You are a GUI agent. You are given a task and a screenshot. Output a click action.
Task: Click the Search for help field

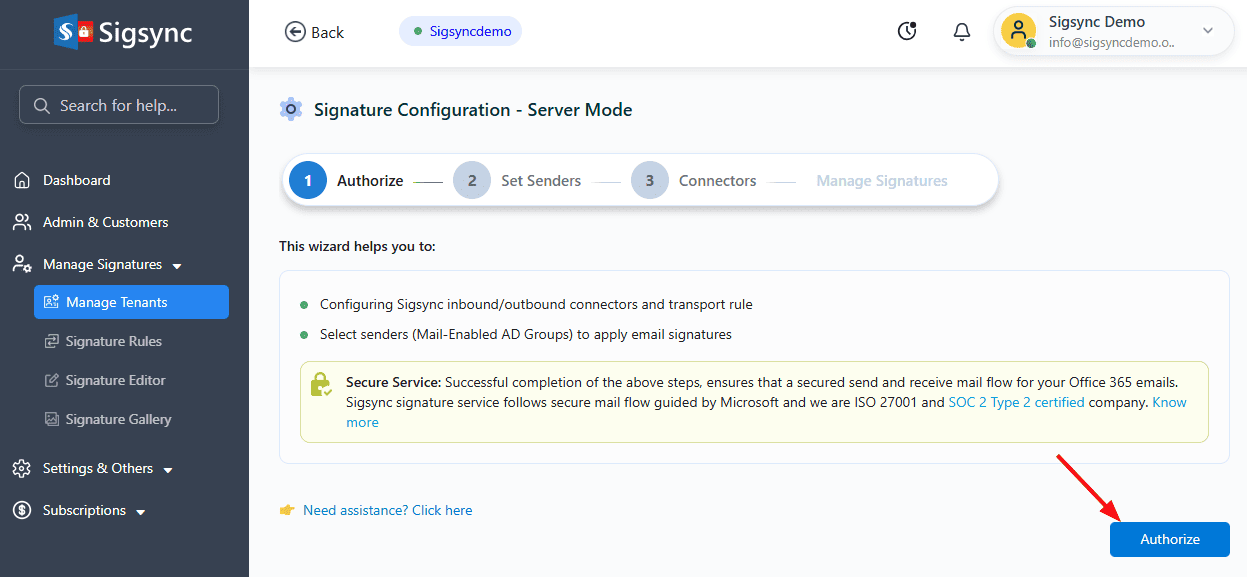(119, 105)
